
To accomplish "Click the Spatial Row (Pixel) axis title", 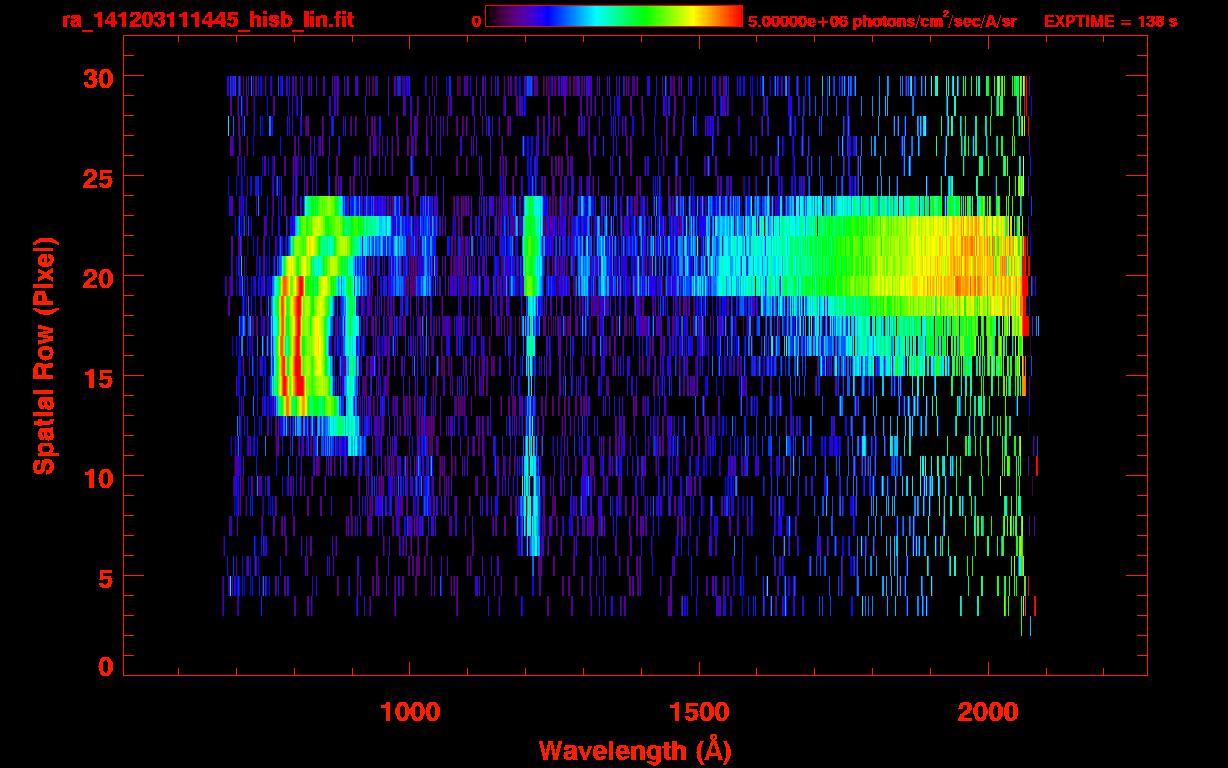I will pyautogui.click(x=44, y=356).
